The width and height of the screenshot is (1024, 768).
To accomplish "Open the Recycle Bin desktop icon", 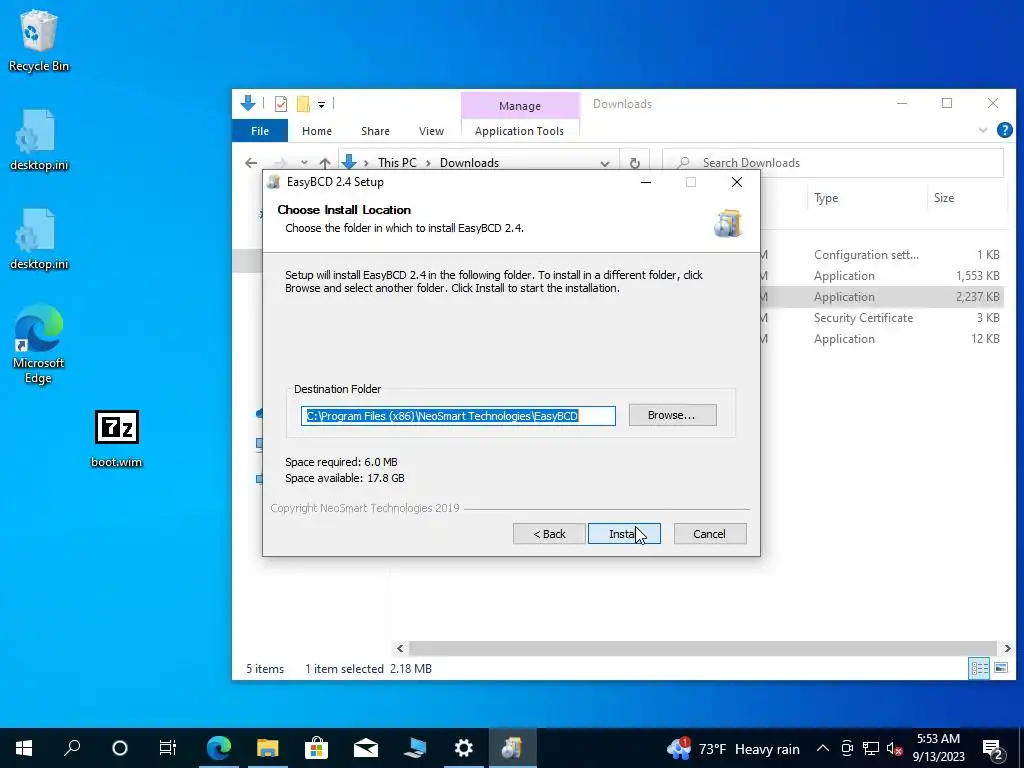I will click(x=38, y=41).
